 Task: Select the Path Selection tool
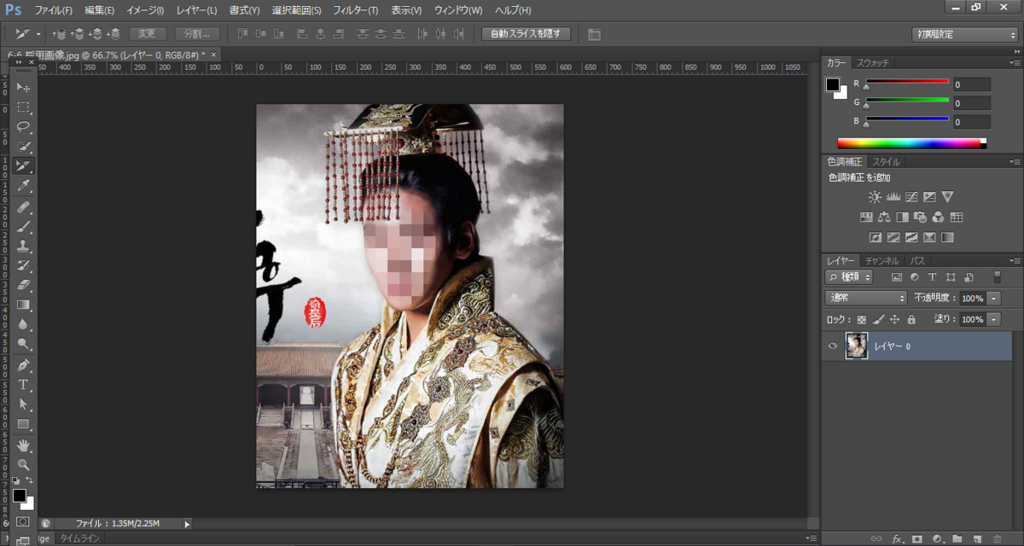[x=23, y=404]
